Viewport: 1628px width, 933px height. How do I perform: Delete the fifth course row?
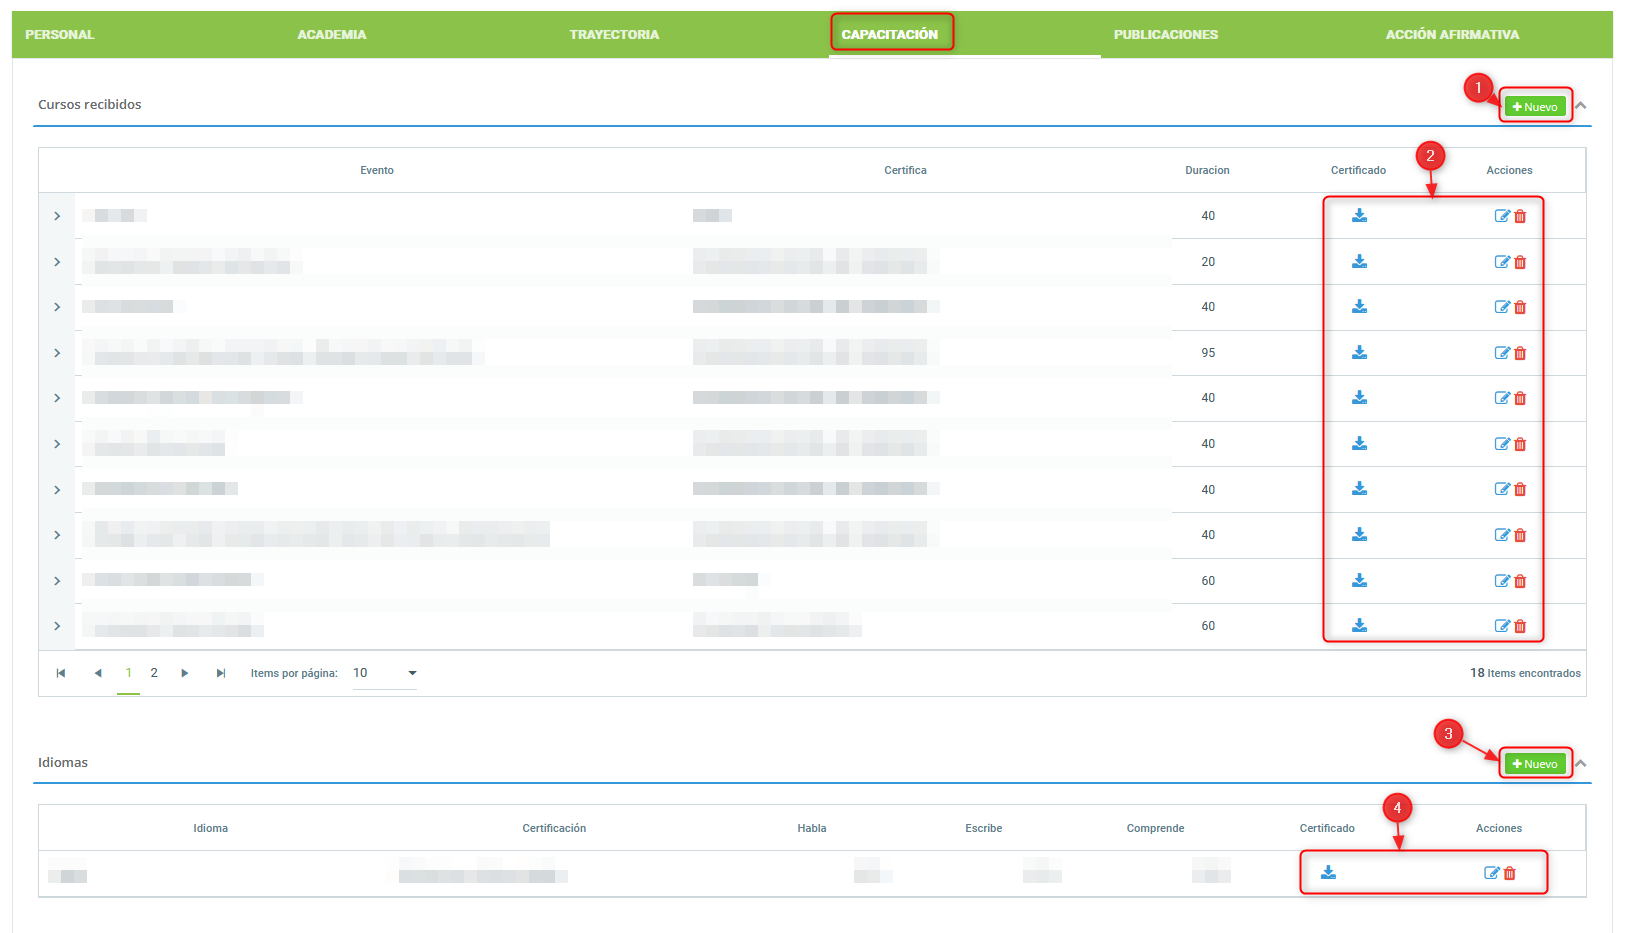(x=1520, y=398)
